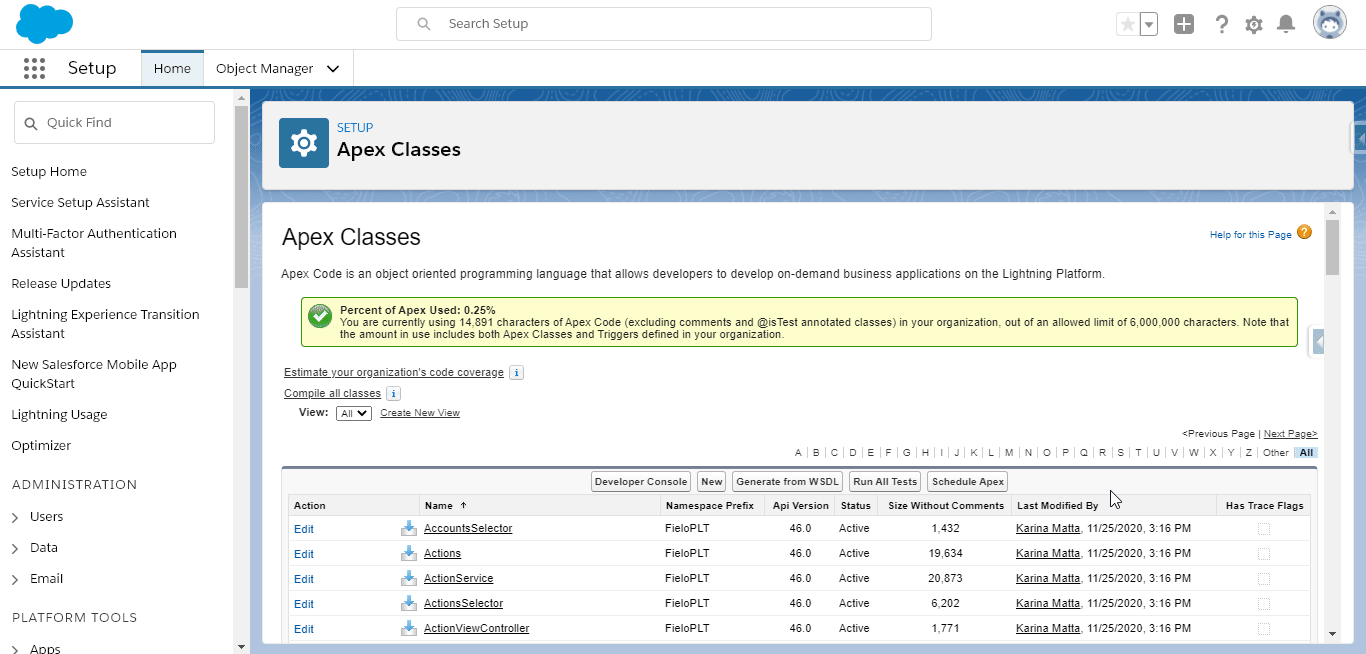Open Setup Home in sidebar
The height and width of the screenshot is (654, 1366).
pyautogui.click(x=49, y=171)
